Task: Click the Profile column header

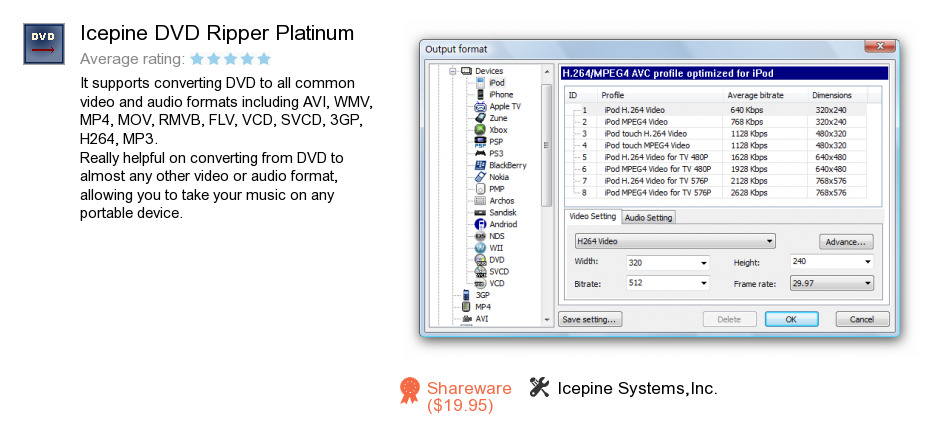Action: (661, 95)
